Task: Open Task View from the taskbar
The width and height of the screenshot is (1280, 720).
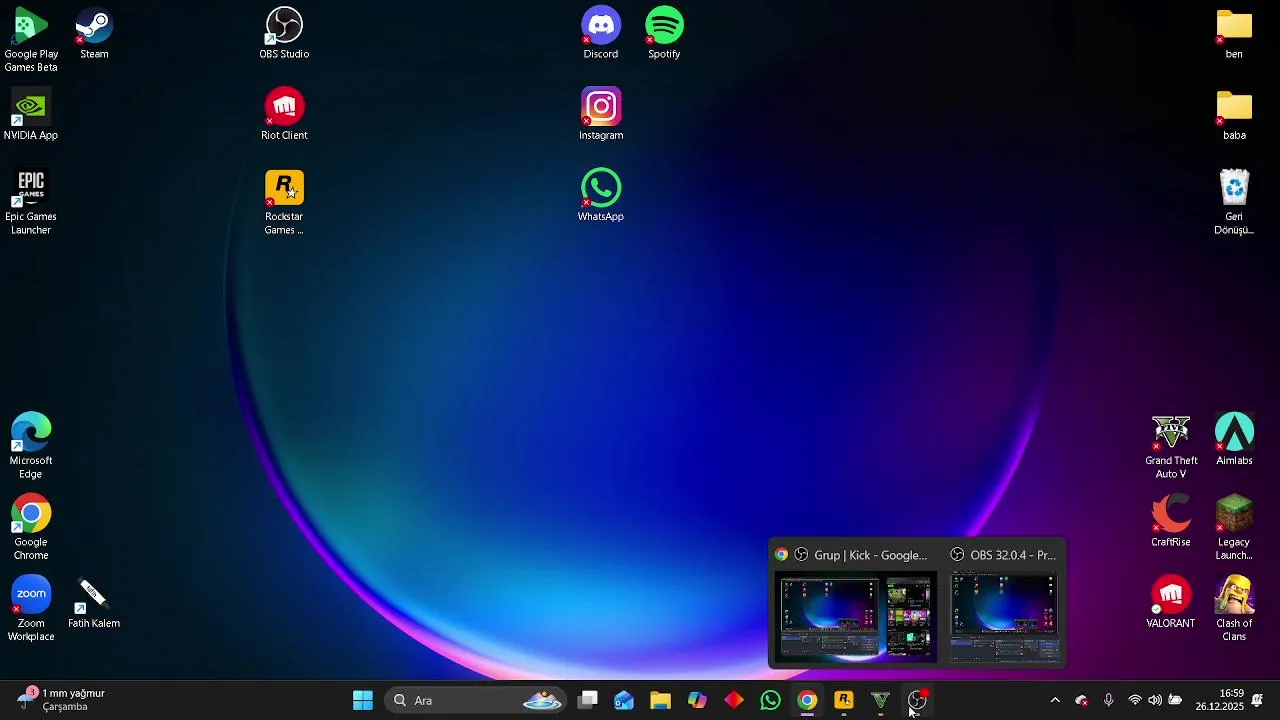Action: point(588,700)
